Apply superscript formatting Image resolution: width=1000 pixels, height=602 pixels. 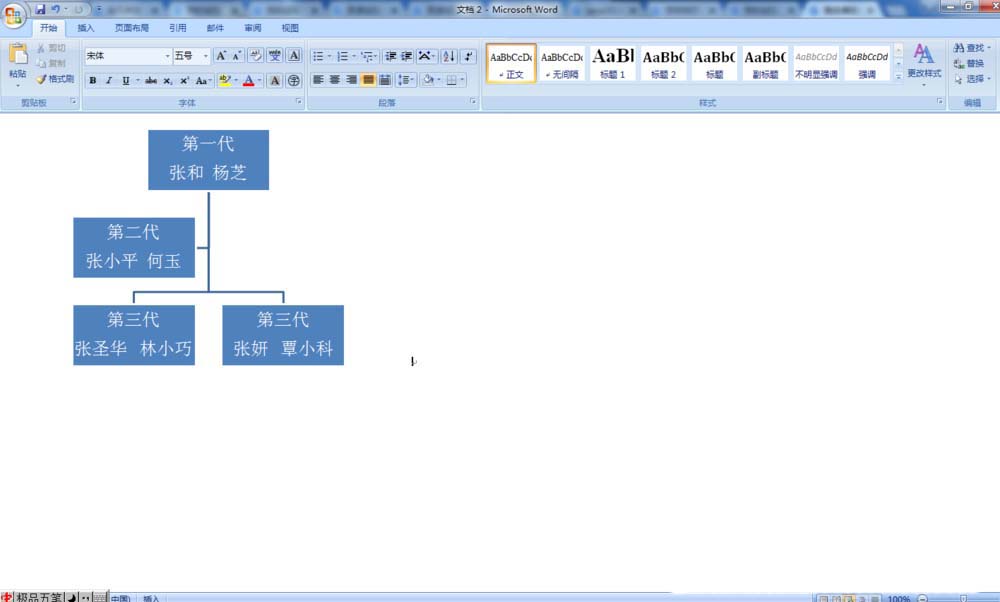184,80
